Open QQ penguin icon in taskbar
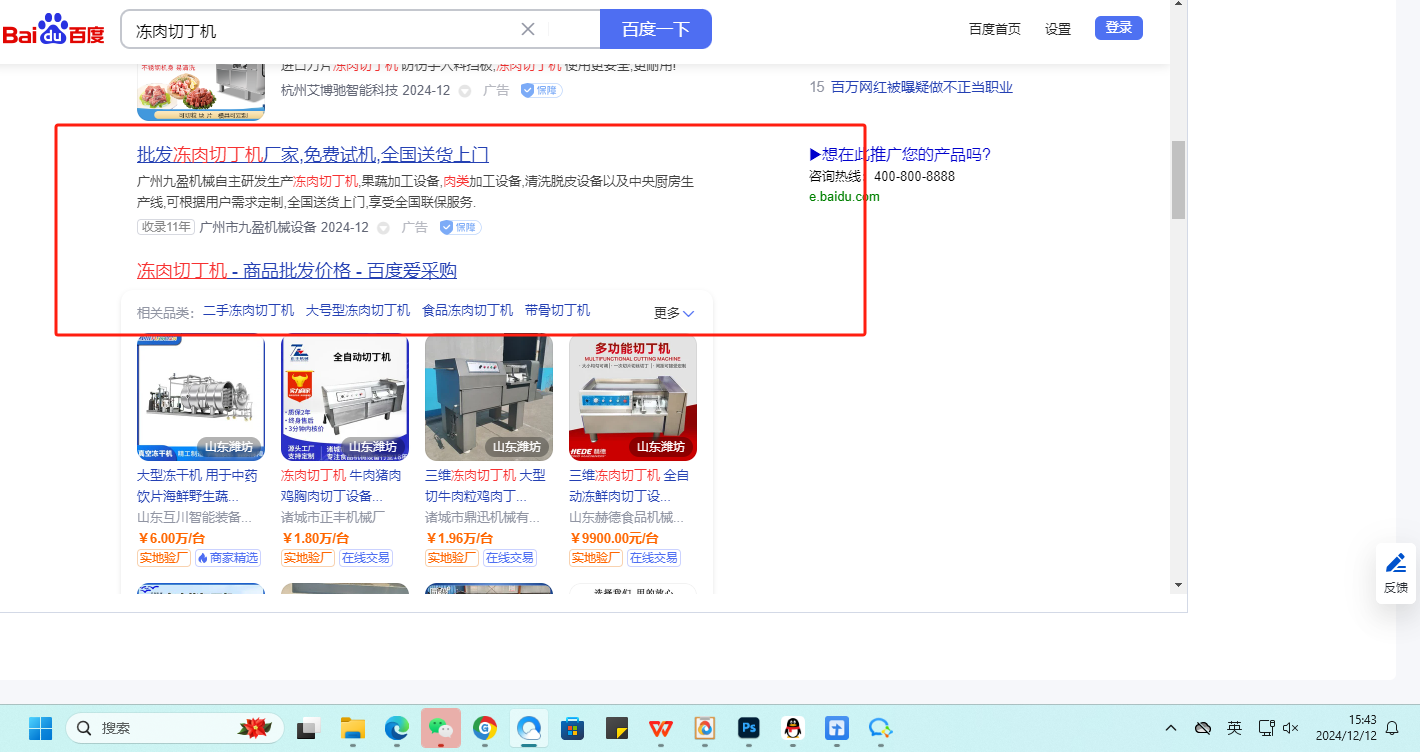Viewport: 1420px width, 752px height. pos(793,728)
